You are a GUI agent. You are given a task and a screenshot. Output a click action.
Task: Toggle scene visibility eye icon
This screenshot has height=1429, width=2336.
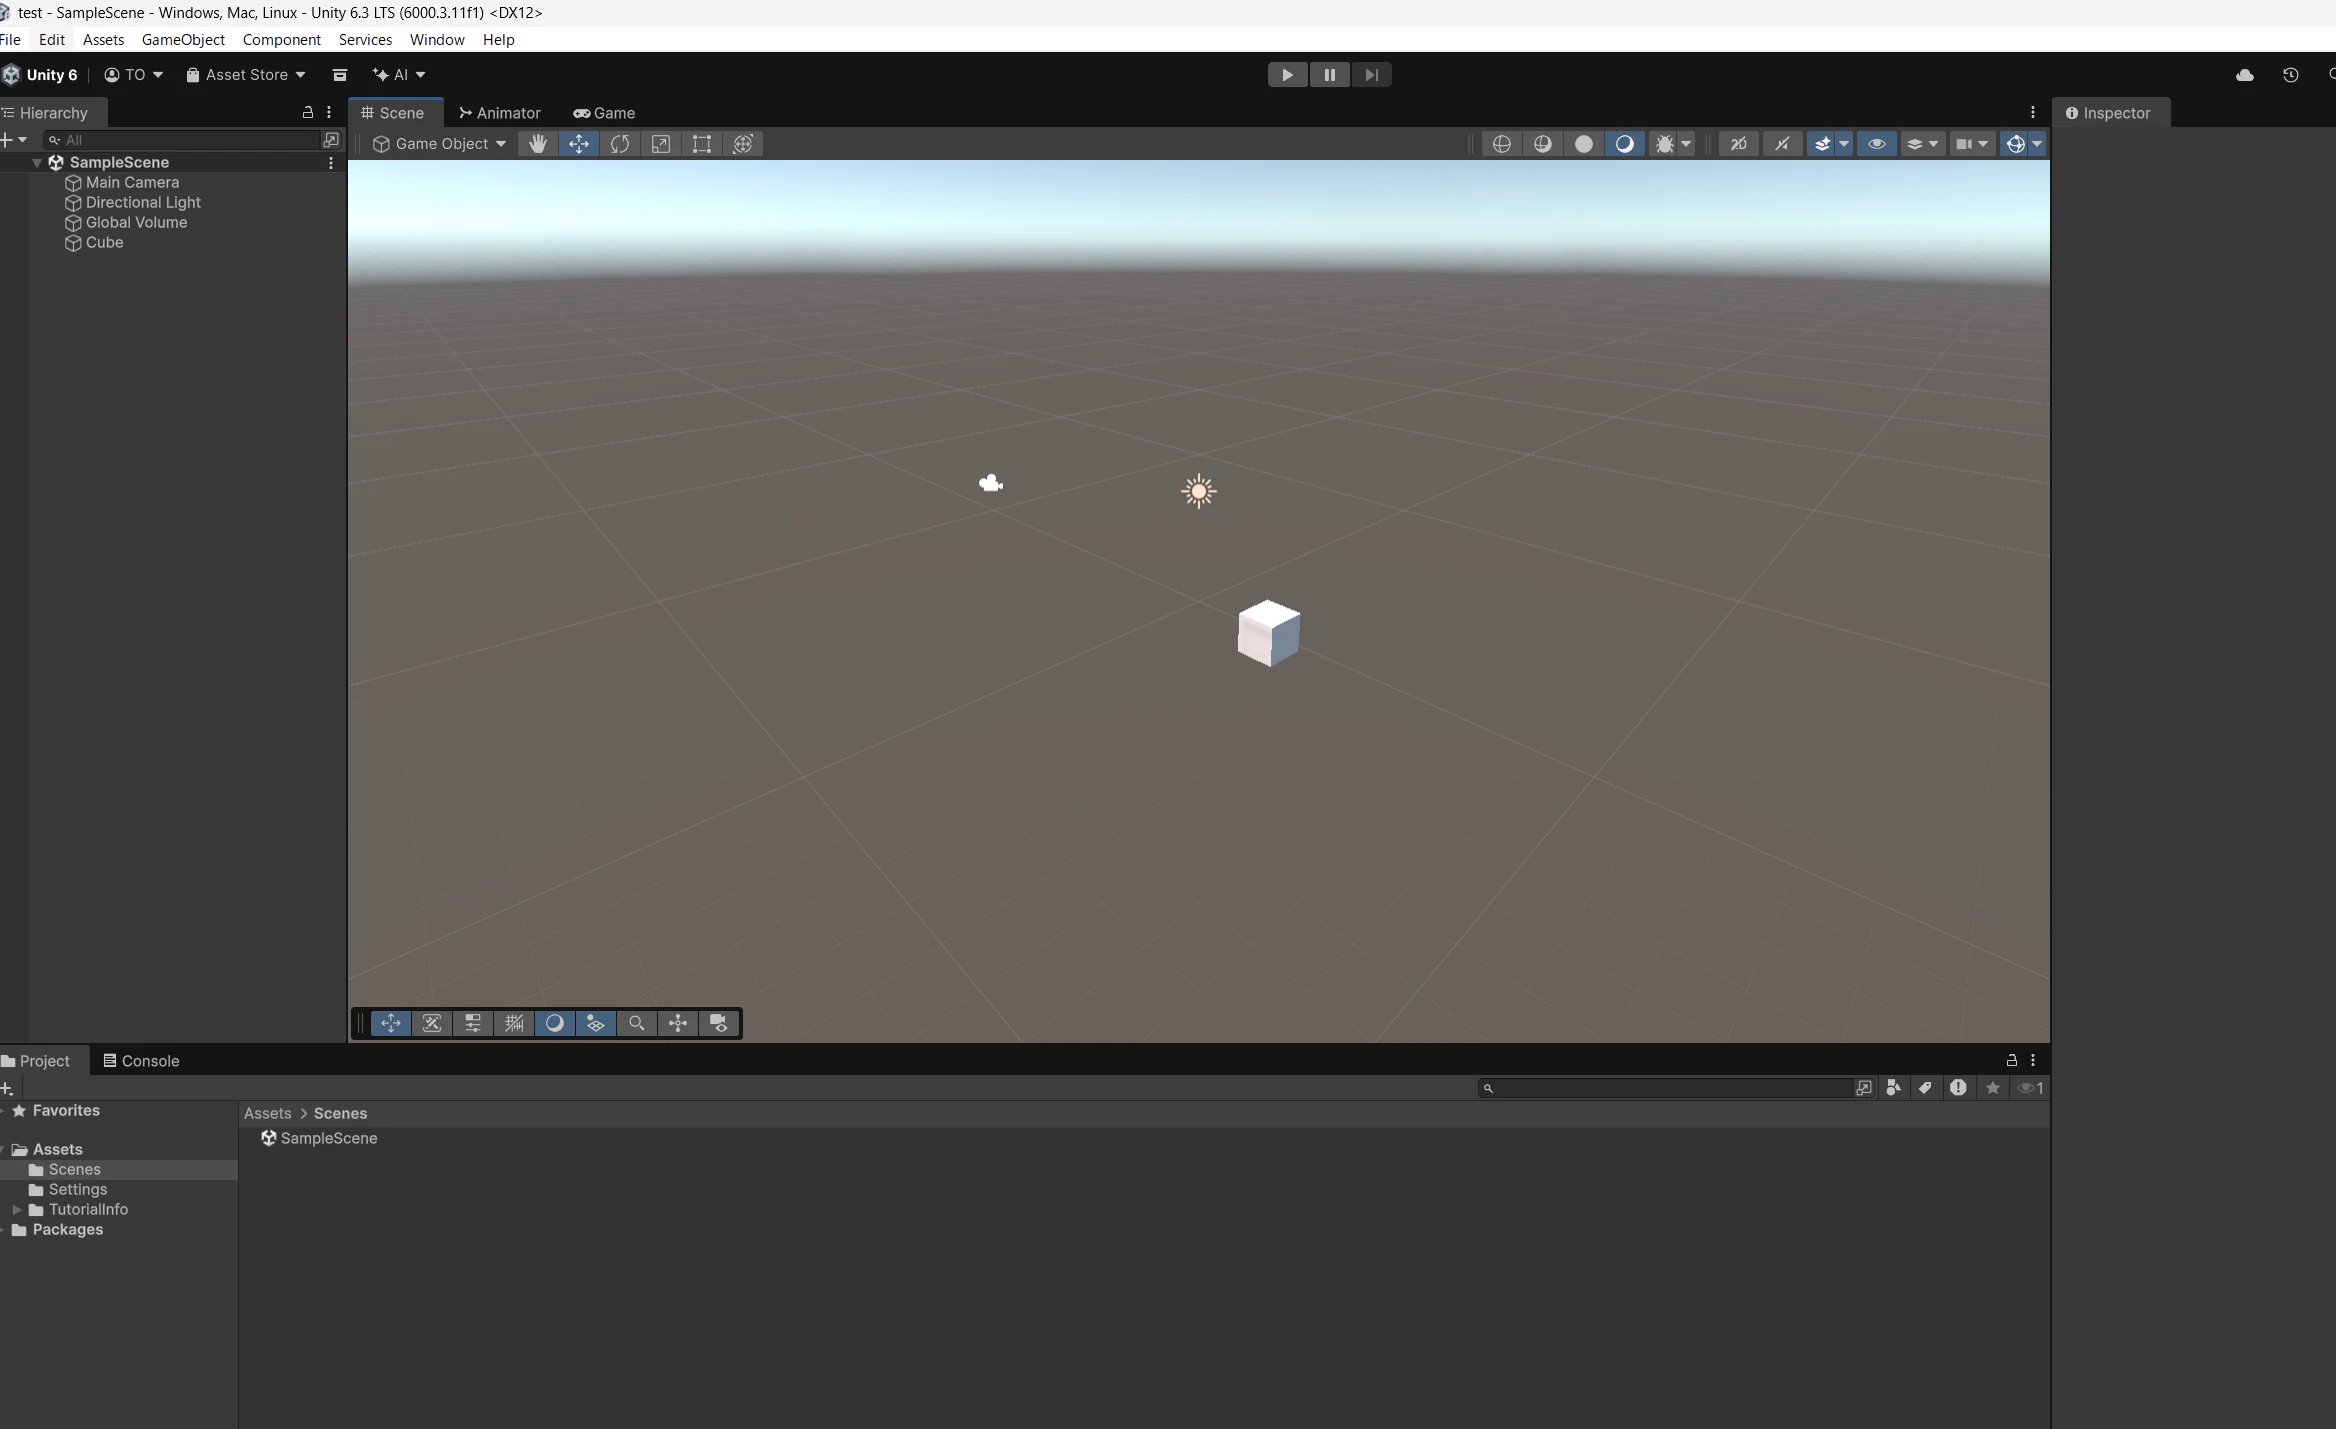click(1876, 144)
